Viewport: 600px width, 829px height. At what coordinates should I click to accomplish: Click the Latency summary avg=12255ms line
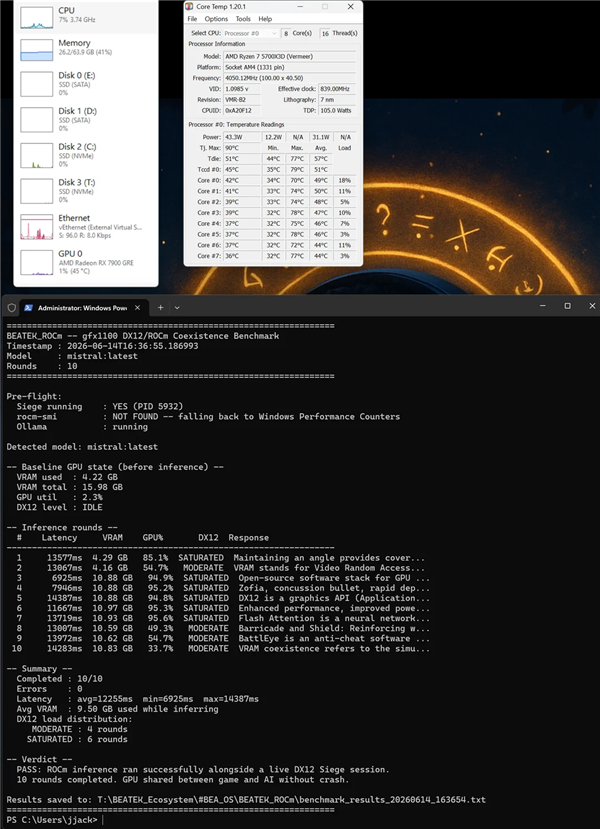pyautogui.click(x=137, y=699)
